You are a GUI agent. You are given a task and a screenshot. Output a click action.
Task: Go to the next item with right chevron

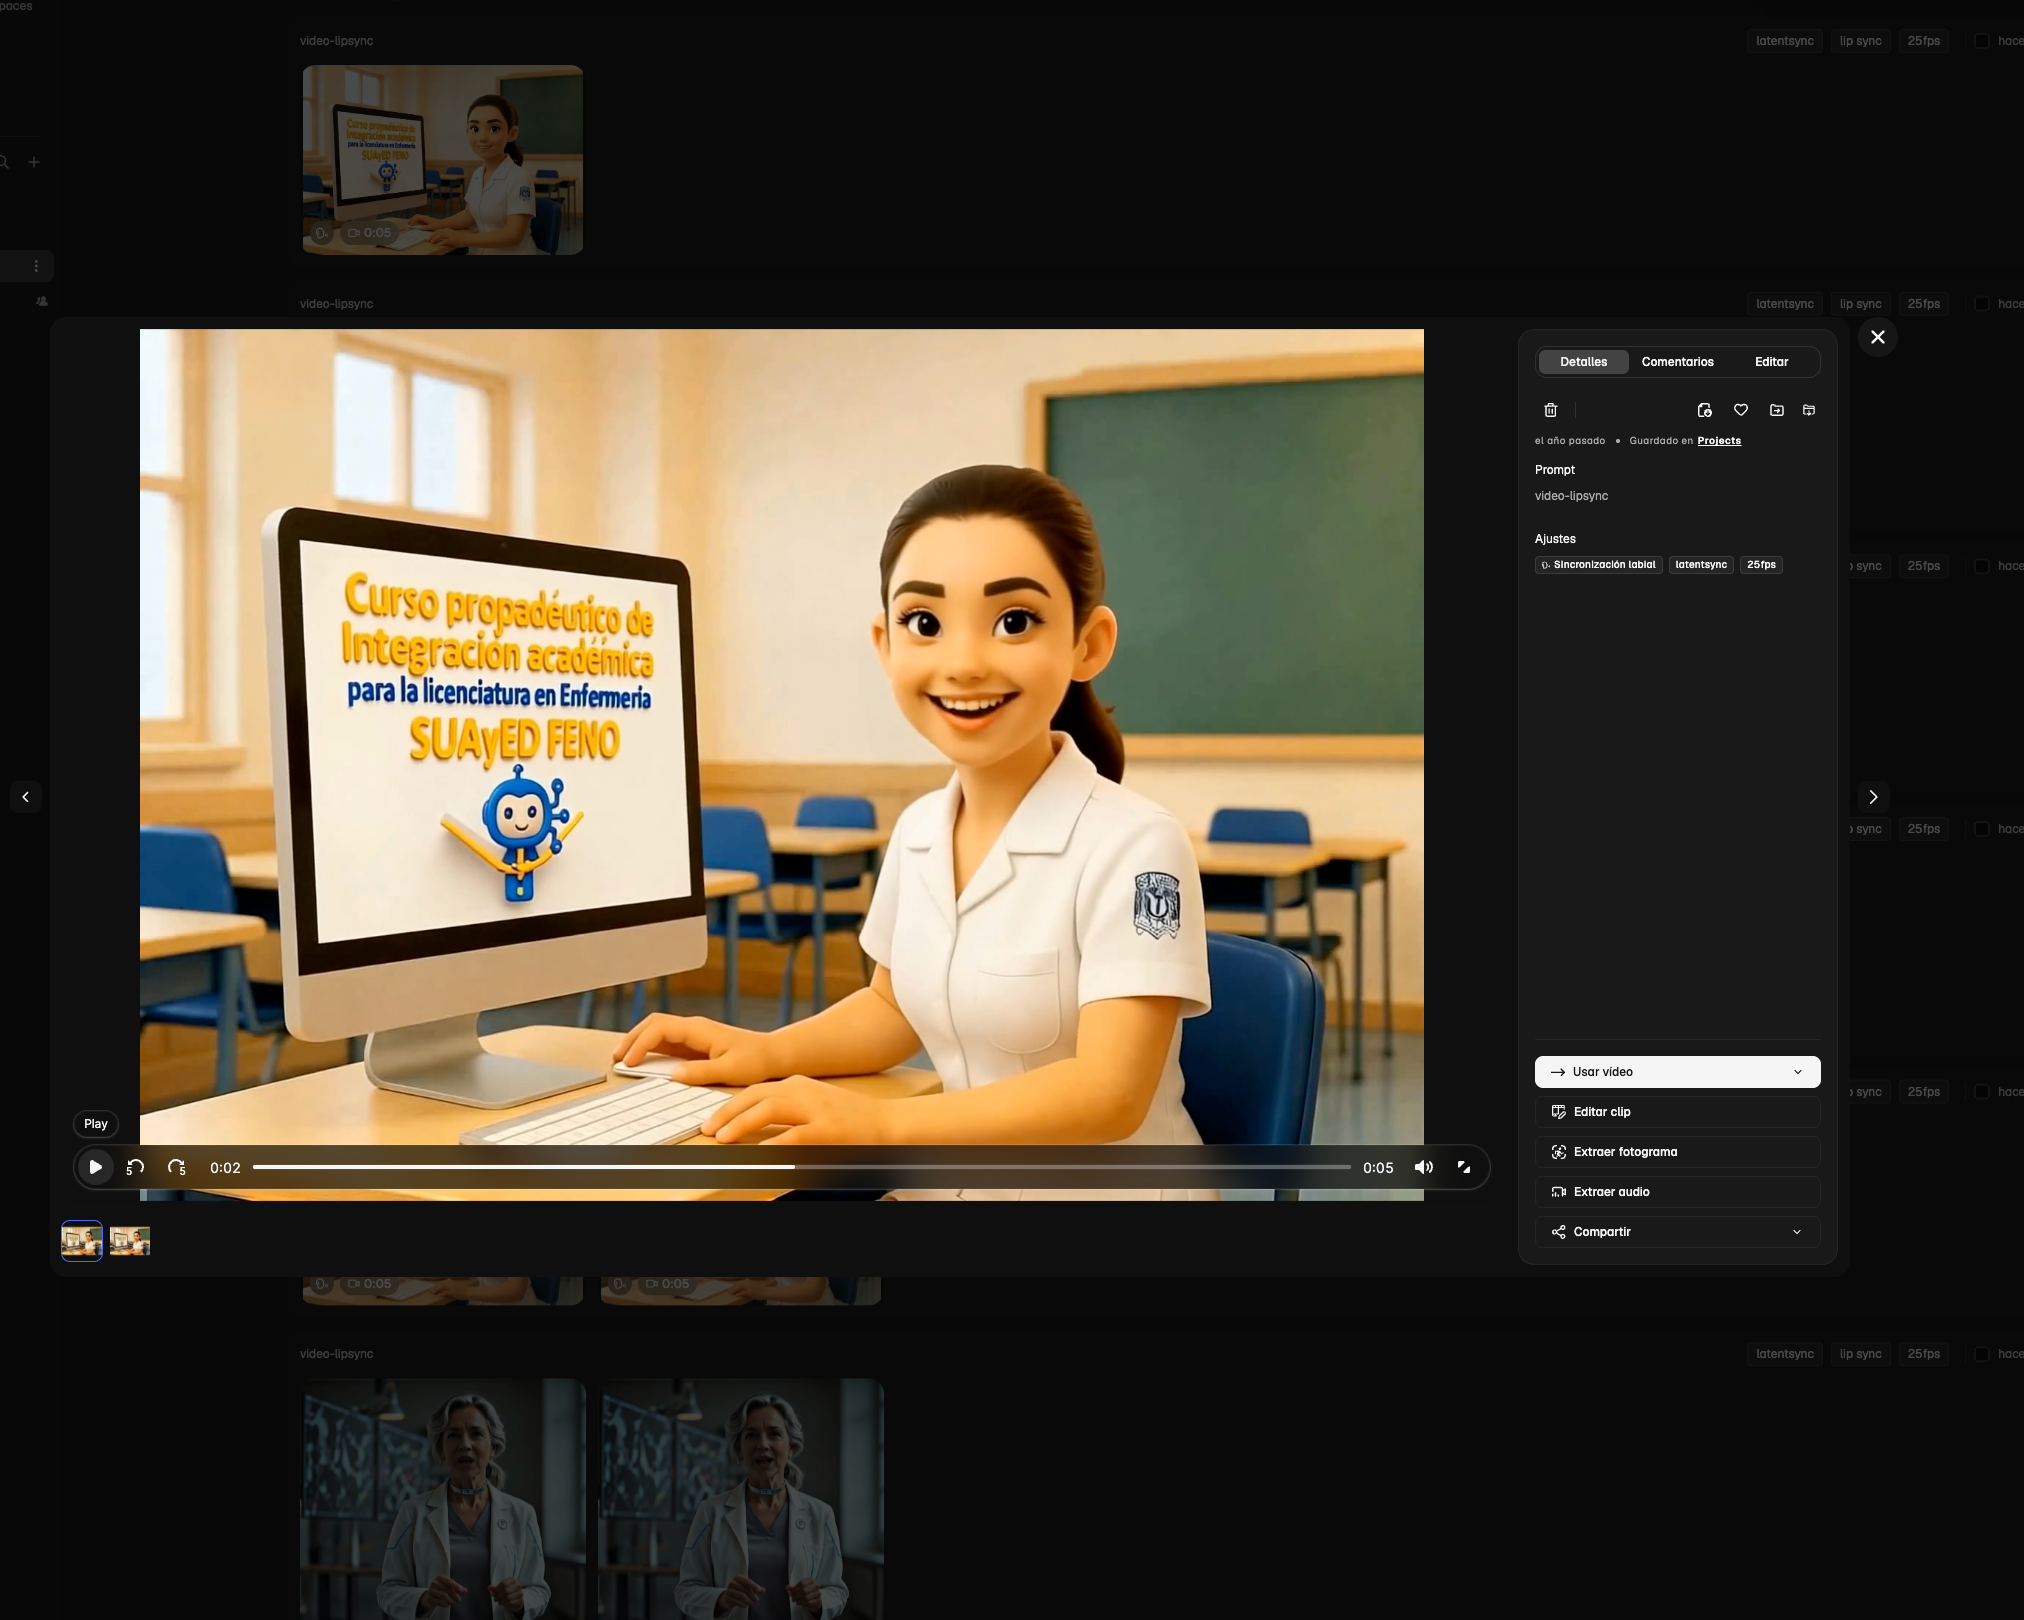(1874, 797)
